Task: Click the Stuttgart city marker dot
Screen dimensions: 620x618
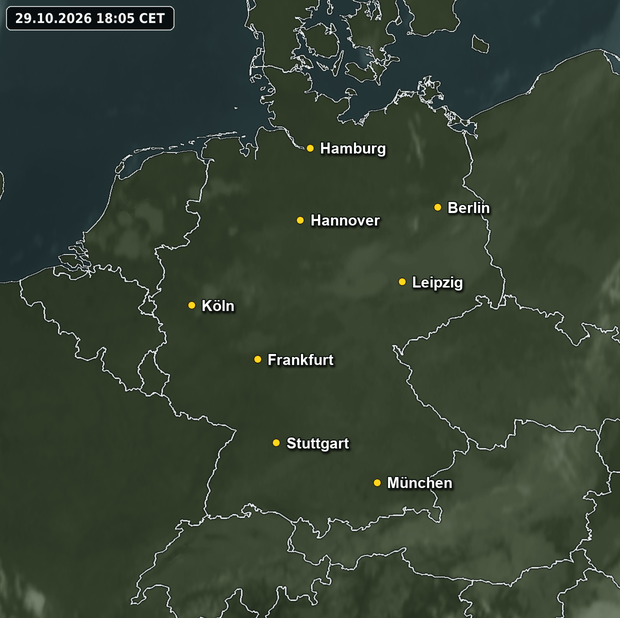Action: click(x=276, y=443)
